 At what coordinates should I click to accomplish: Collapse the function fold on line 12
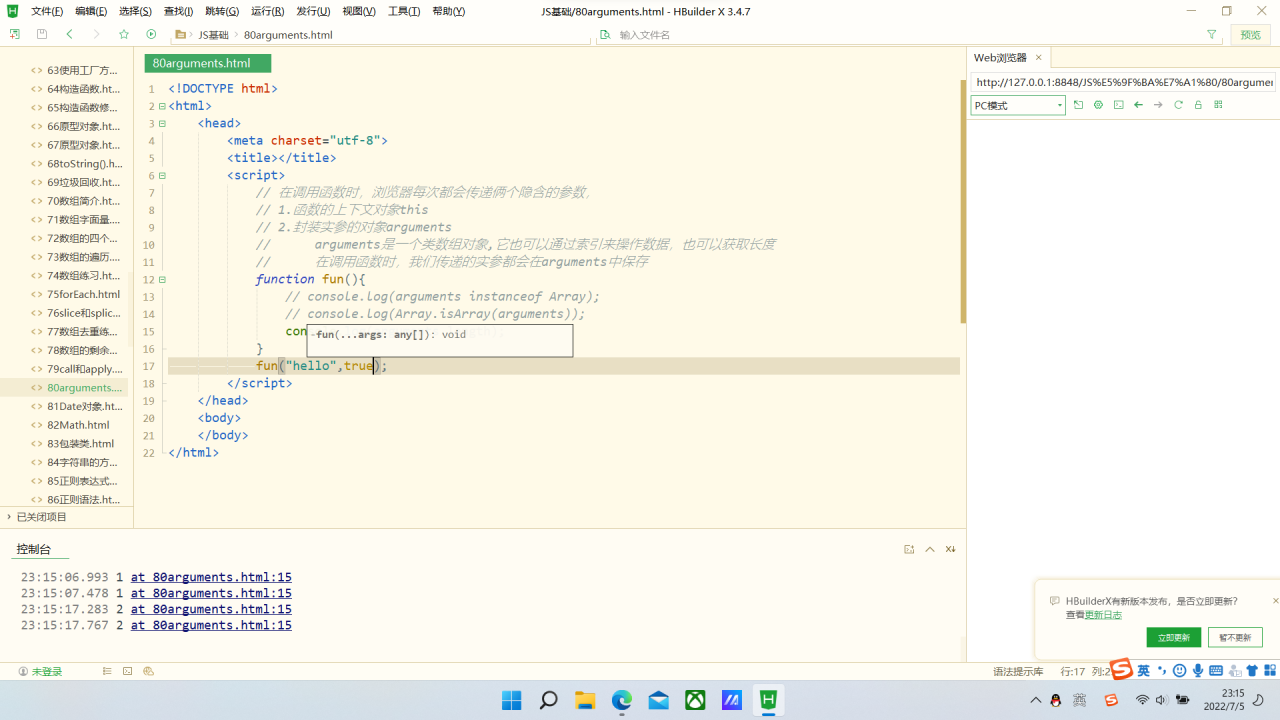click(x=162, y=280)
